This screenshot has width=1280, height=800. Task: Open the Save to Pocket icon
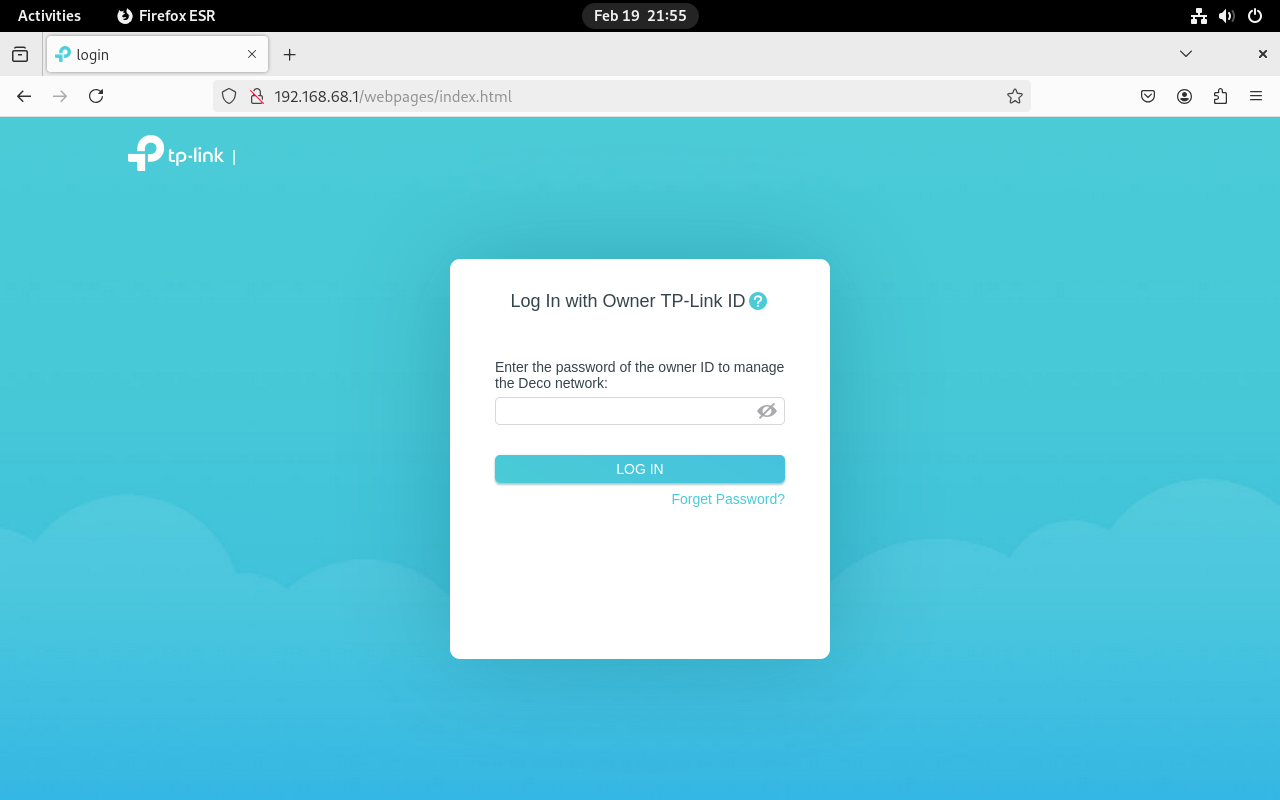point(1148,96)
